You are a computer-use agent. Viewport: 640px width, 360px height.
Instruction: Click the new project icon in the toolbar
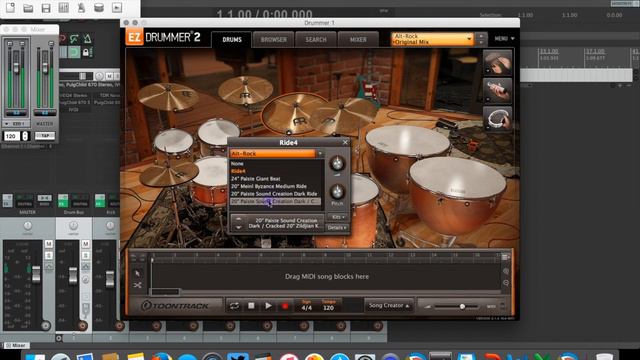click(x=10, y=7)
